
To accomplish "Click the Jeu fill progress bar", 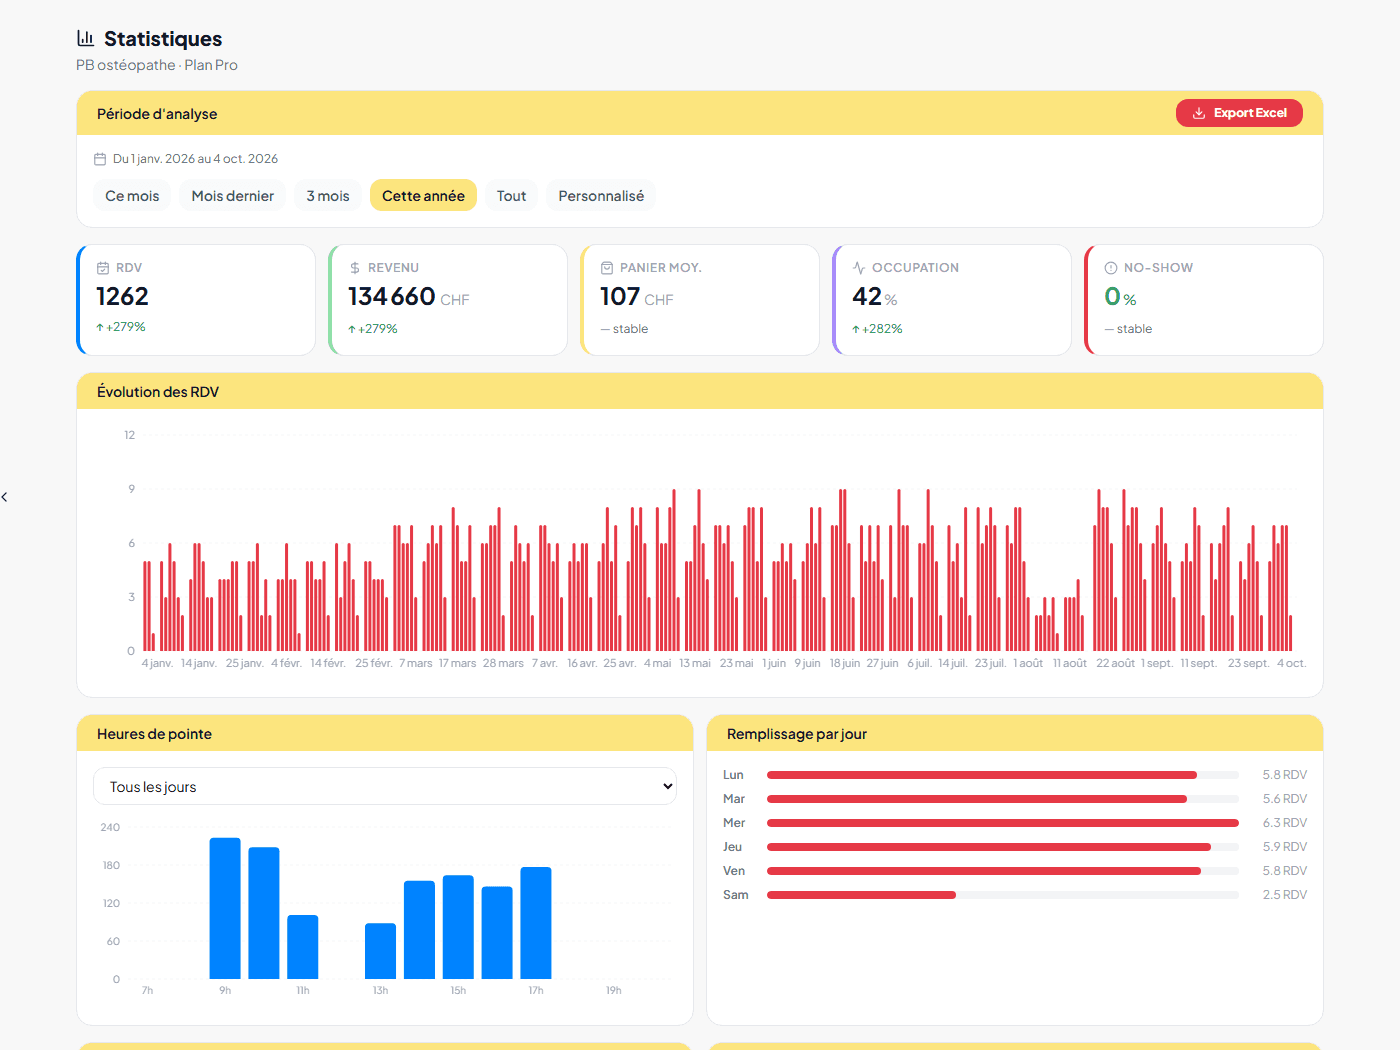I will [x=1003, y=847].
